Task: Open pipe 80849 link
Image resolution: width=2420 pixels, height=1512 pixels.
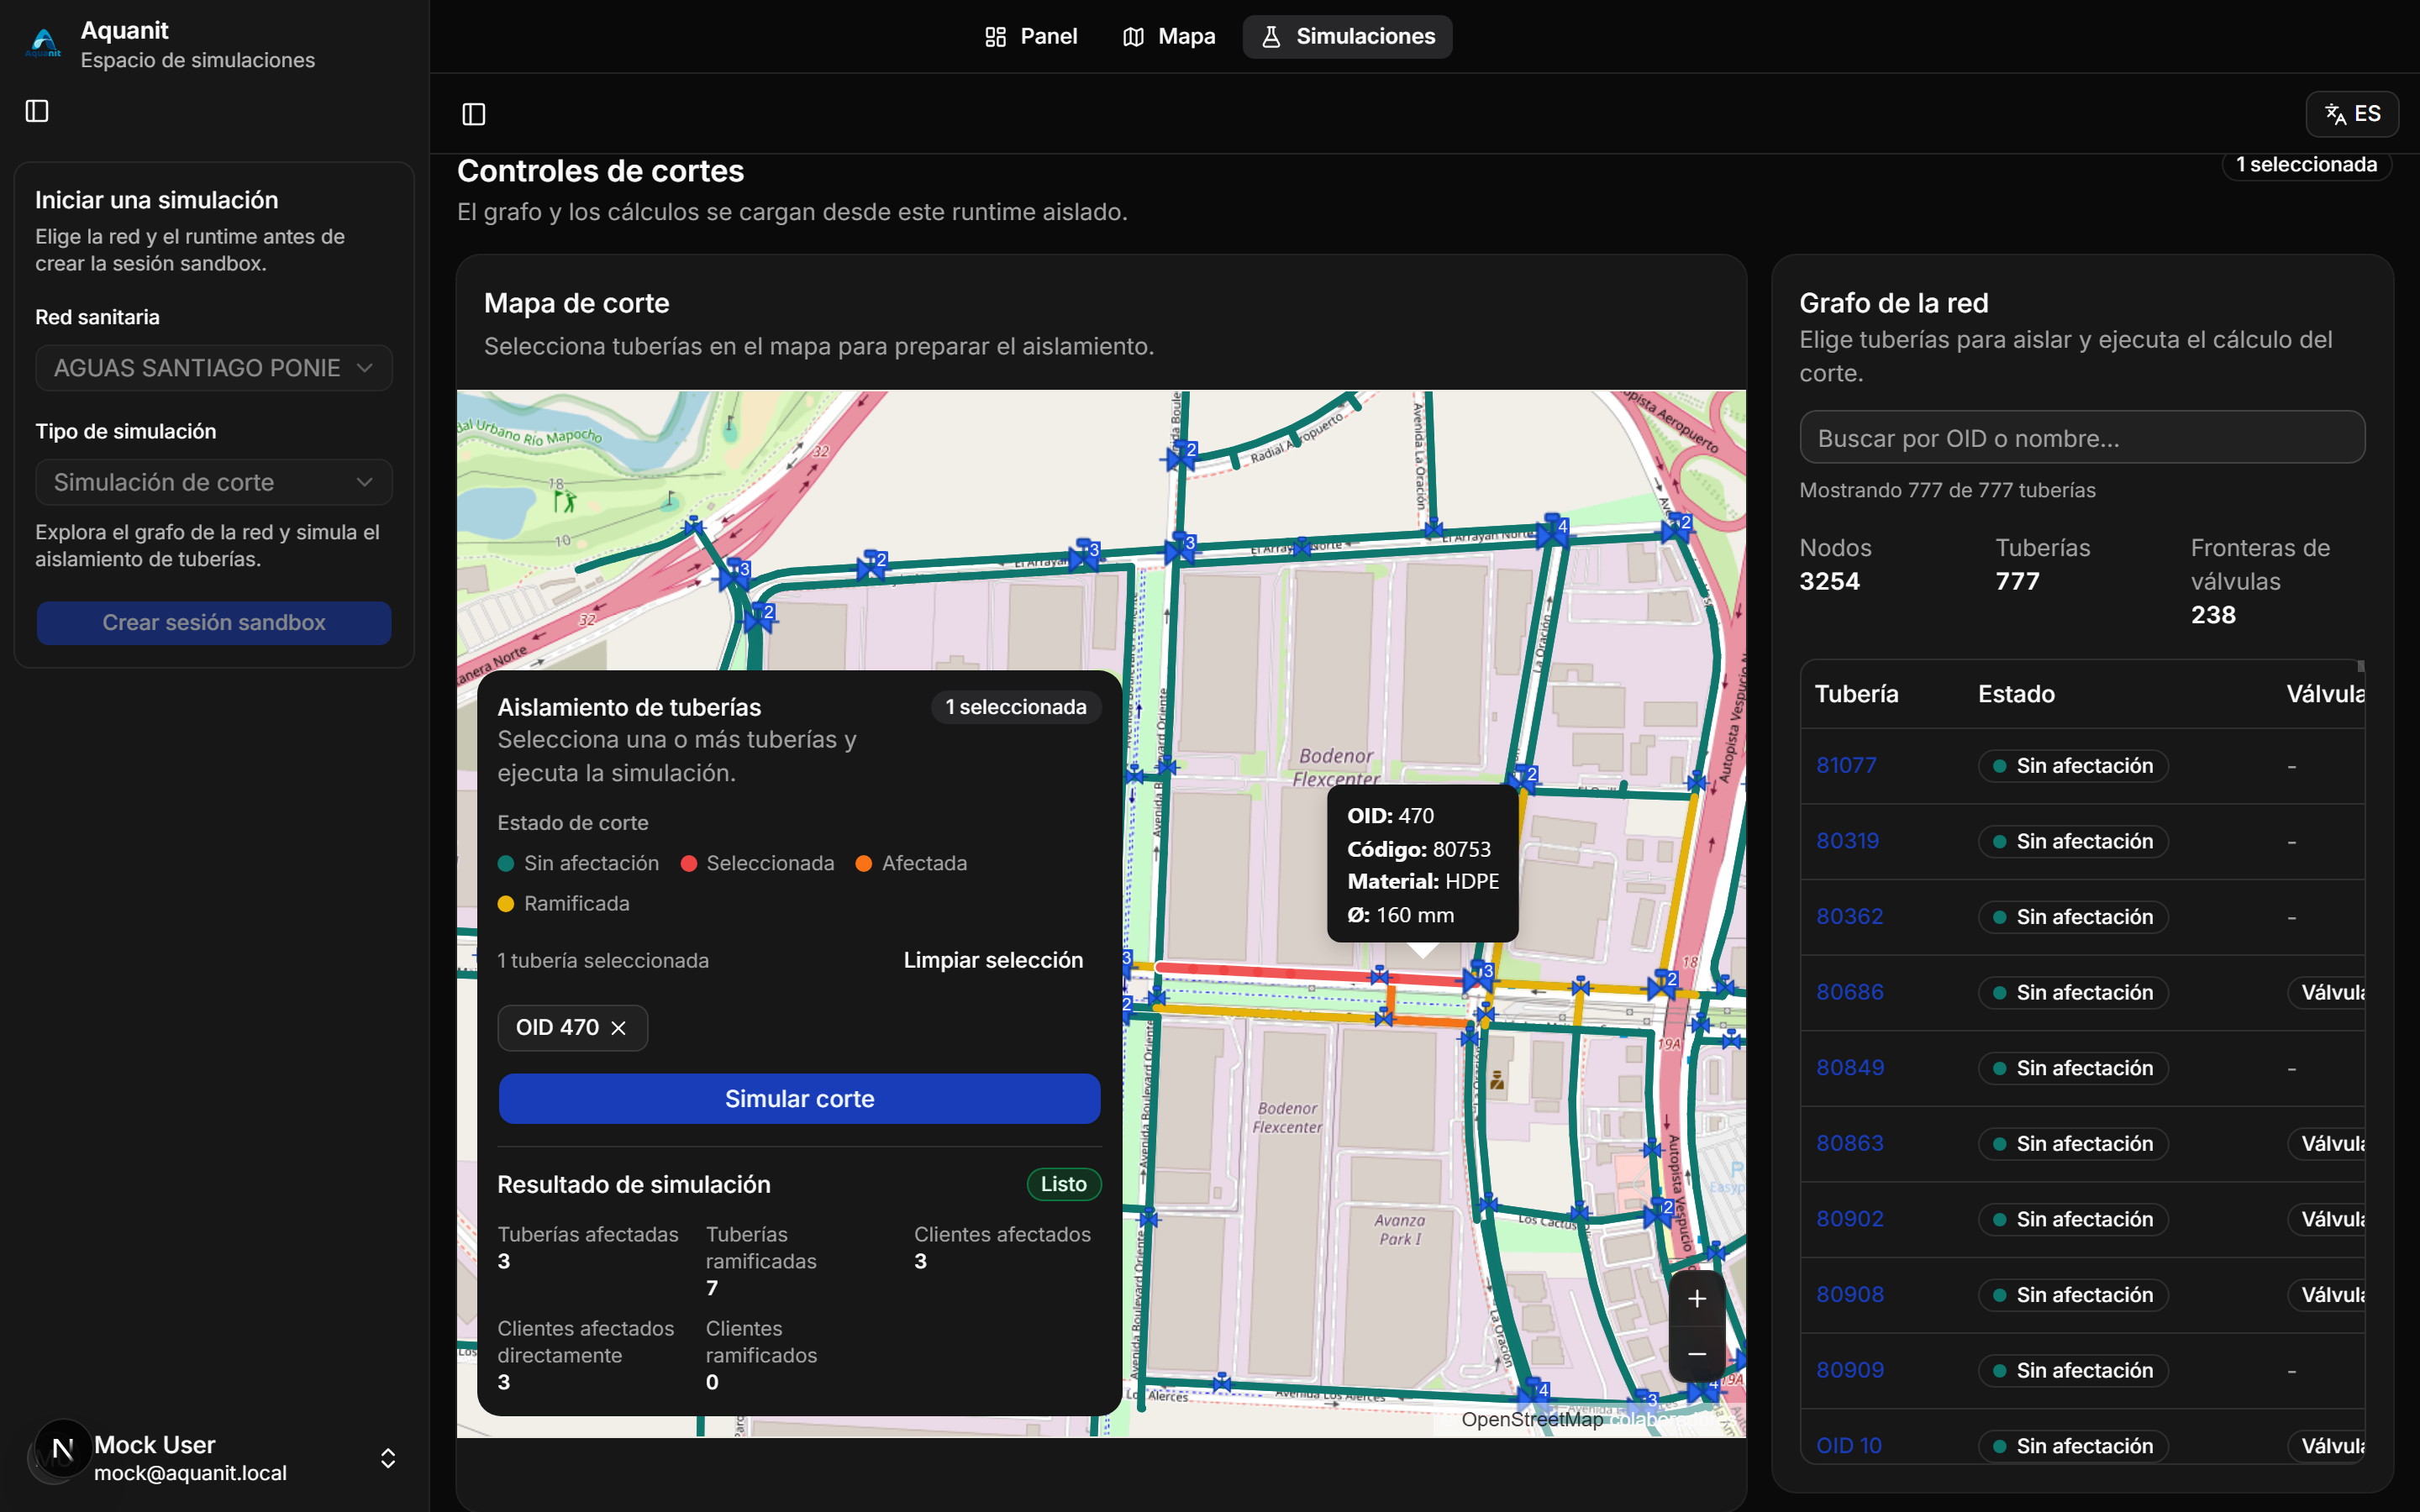Action: coord(1850,1067)
